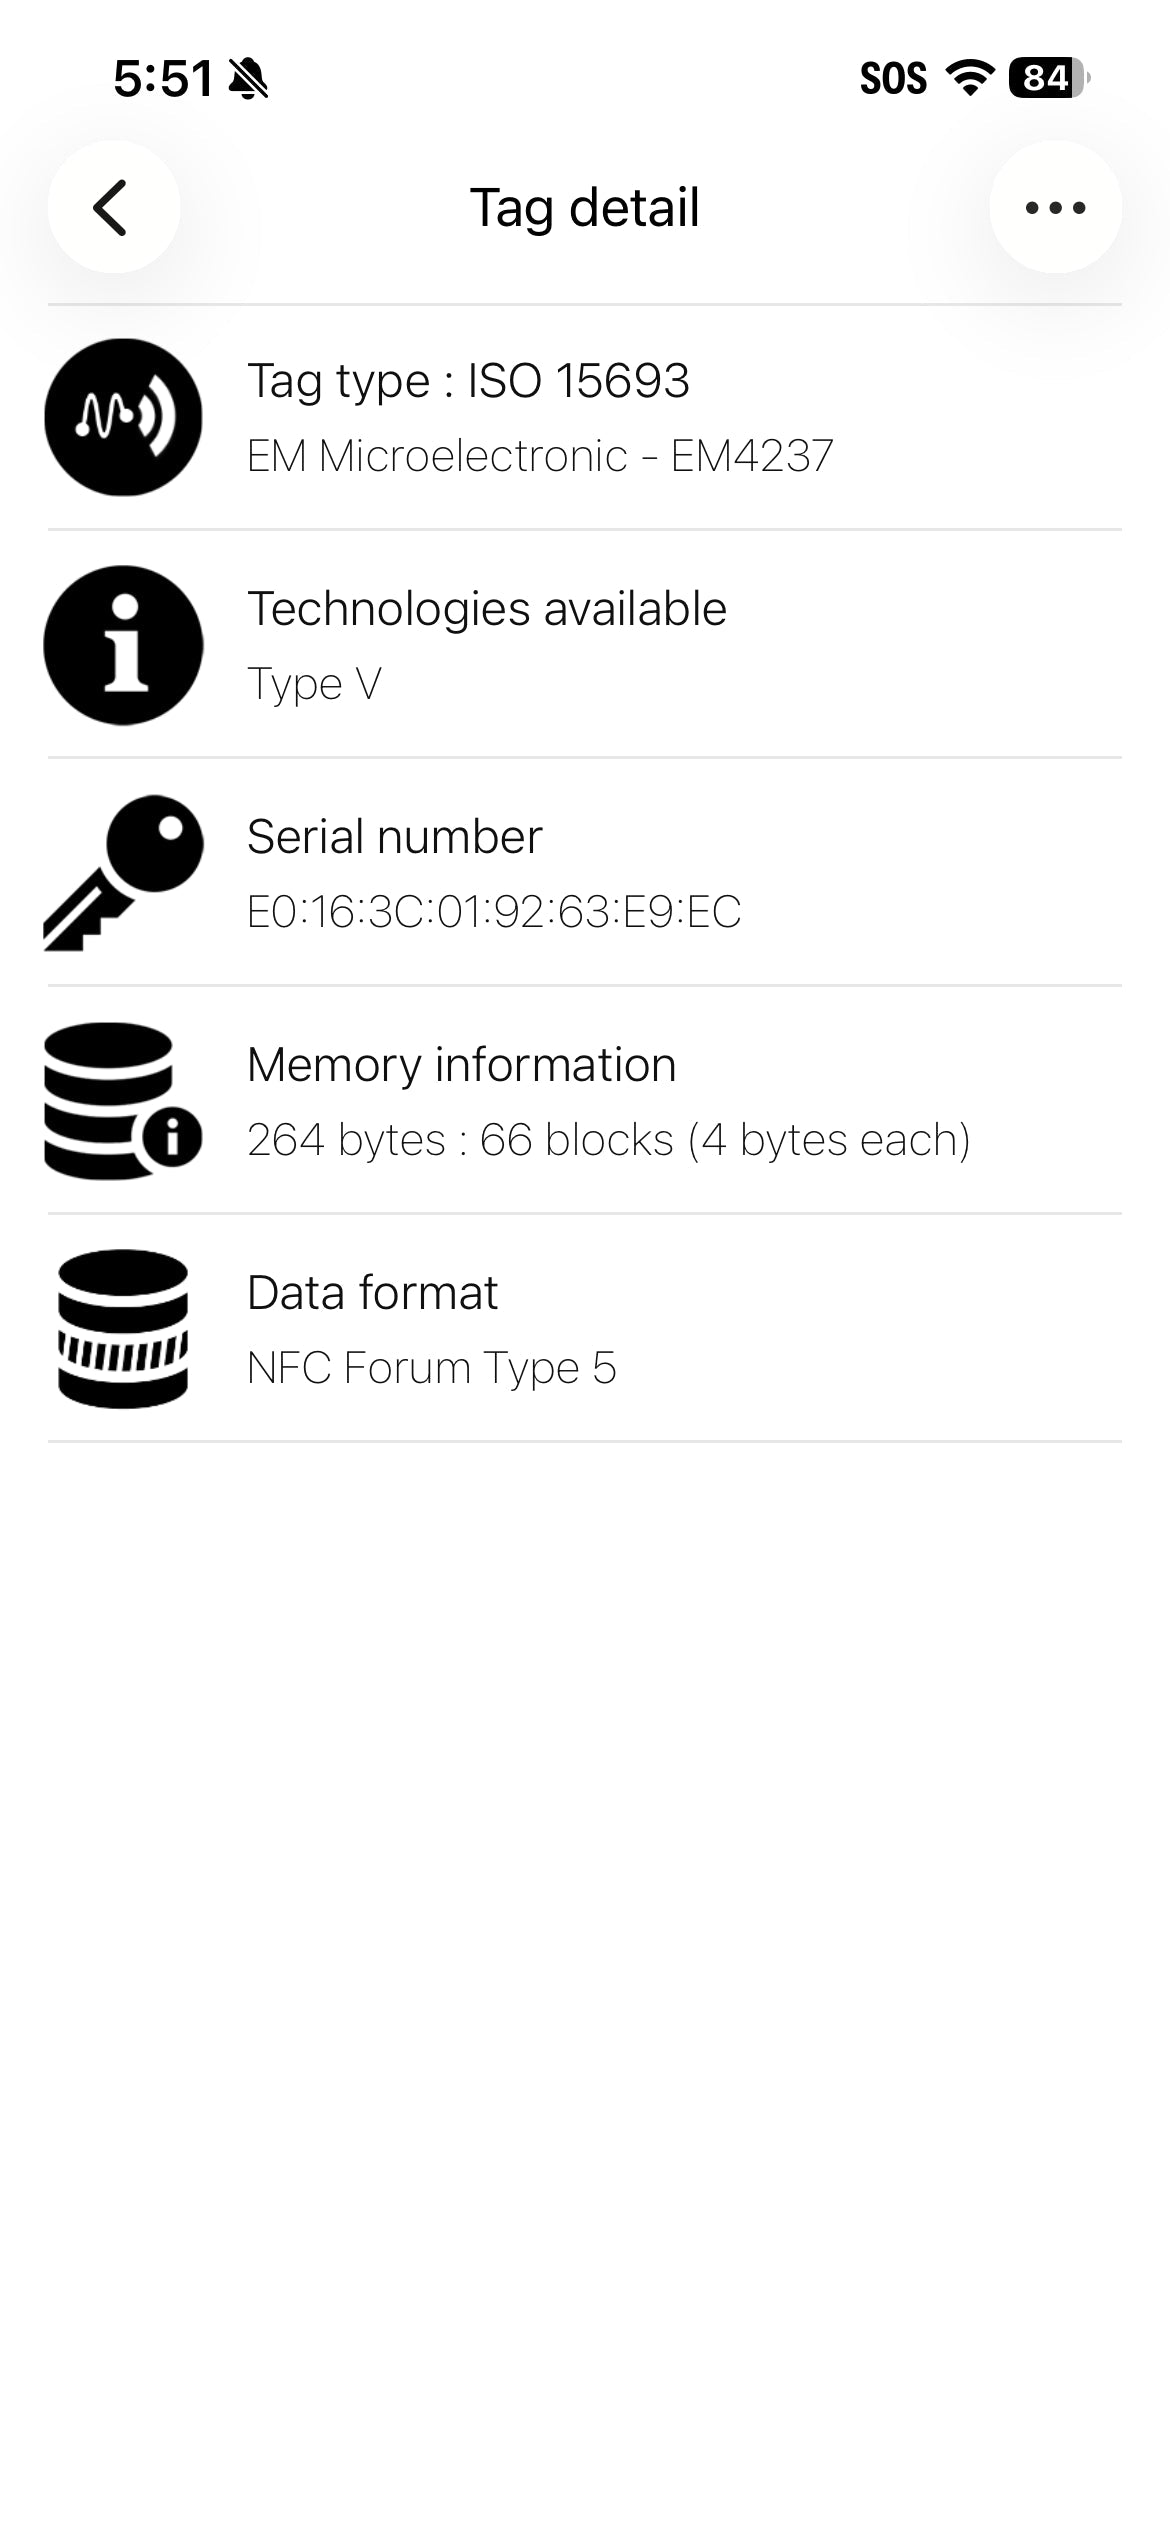Tap the striped database Data format icon
Image resolution: width=1170 pixels, height=2532 pixels.
123,1328
